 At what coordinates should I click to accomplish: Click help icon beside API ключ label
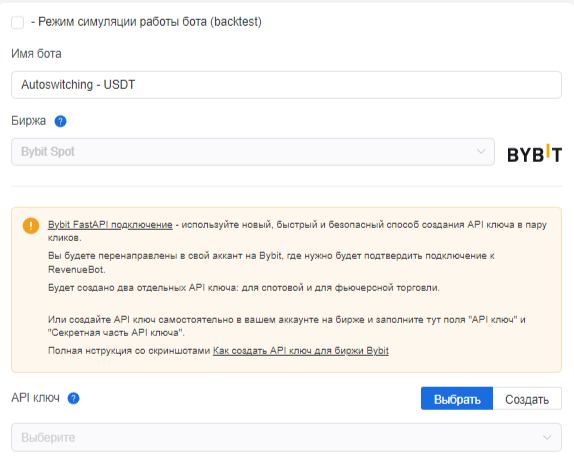pyautogui.click(x=74, y=398)
